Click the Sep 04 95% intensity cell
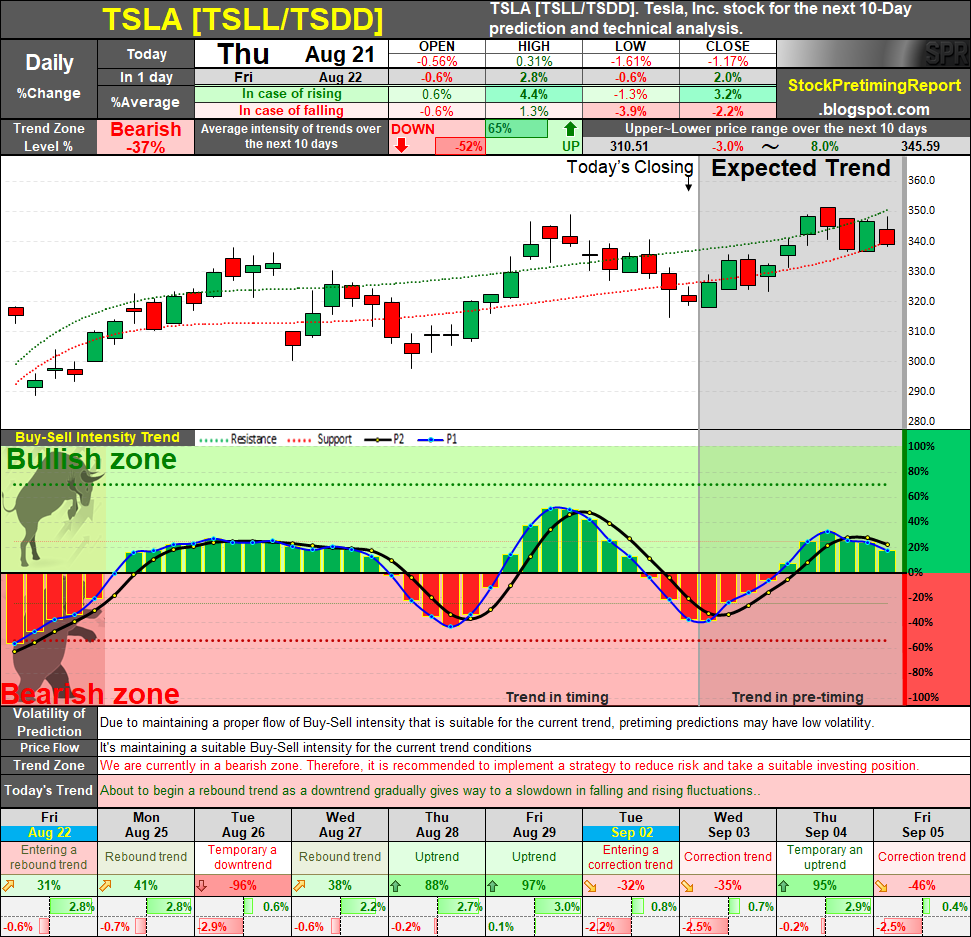971x937 pixels. point(825,886)
